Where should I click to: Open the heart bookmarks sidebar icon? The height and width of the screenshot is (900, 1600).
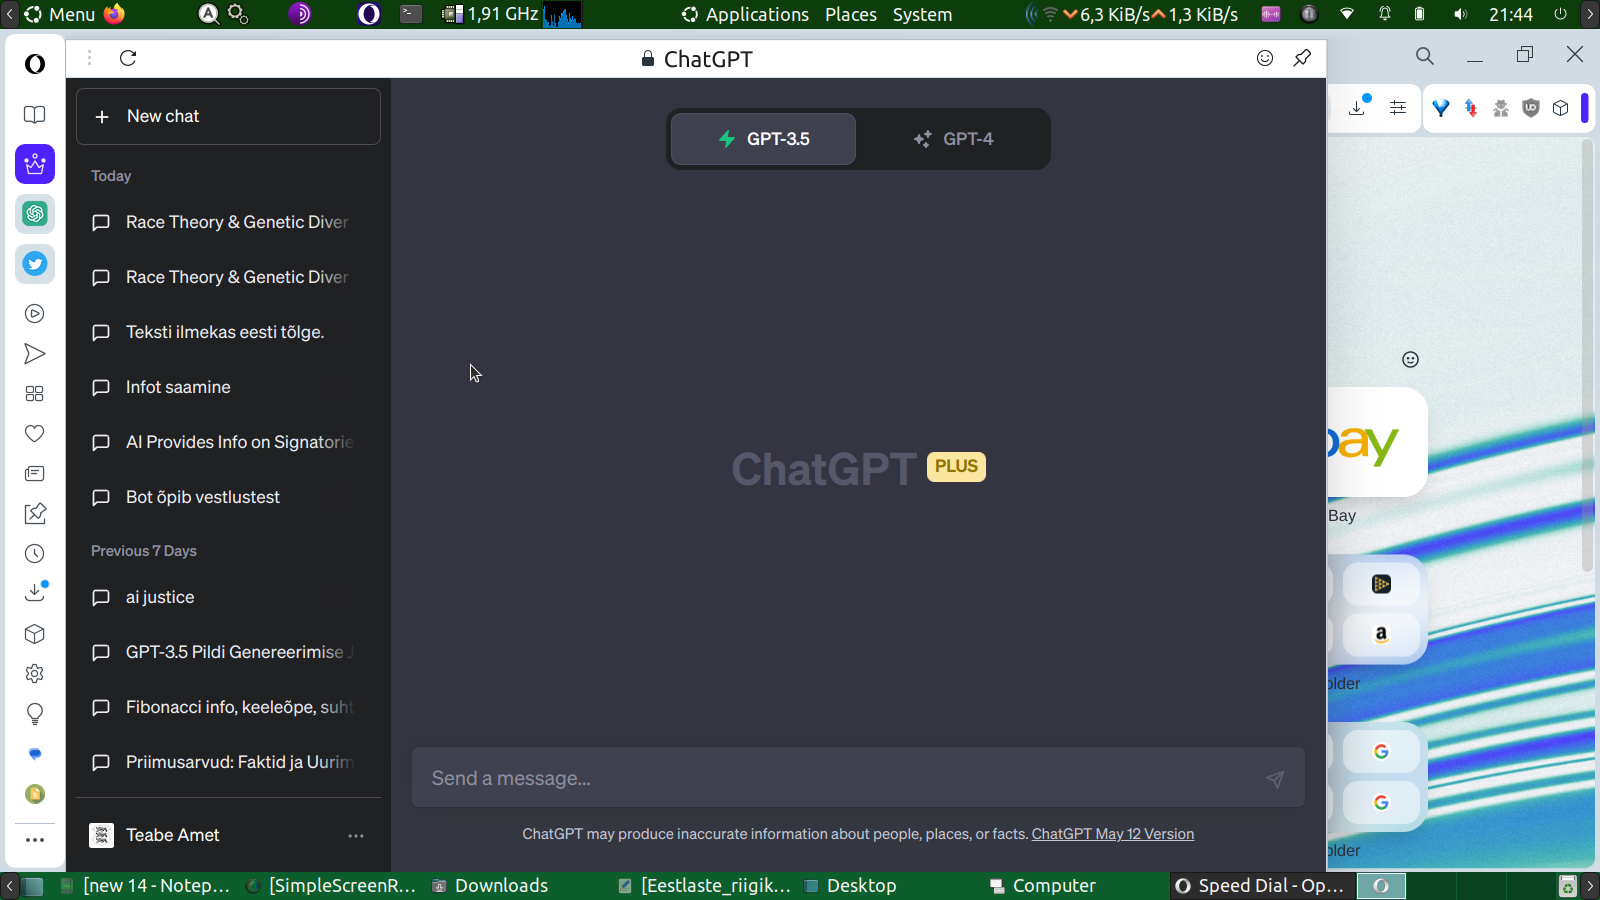35,434
